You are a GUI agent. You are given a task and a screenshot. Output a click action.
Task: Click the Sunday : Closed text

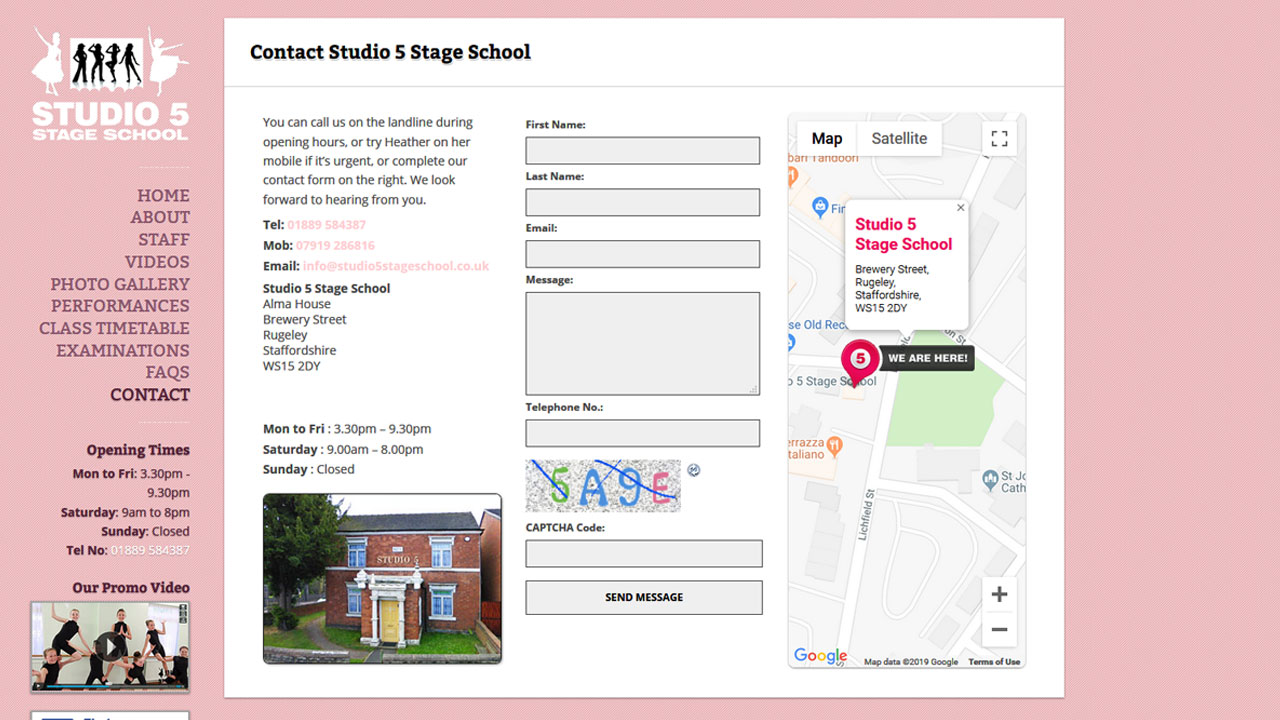(309, 469)
